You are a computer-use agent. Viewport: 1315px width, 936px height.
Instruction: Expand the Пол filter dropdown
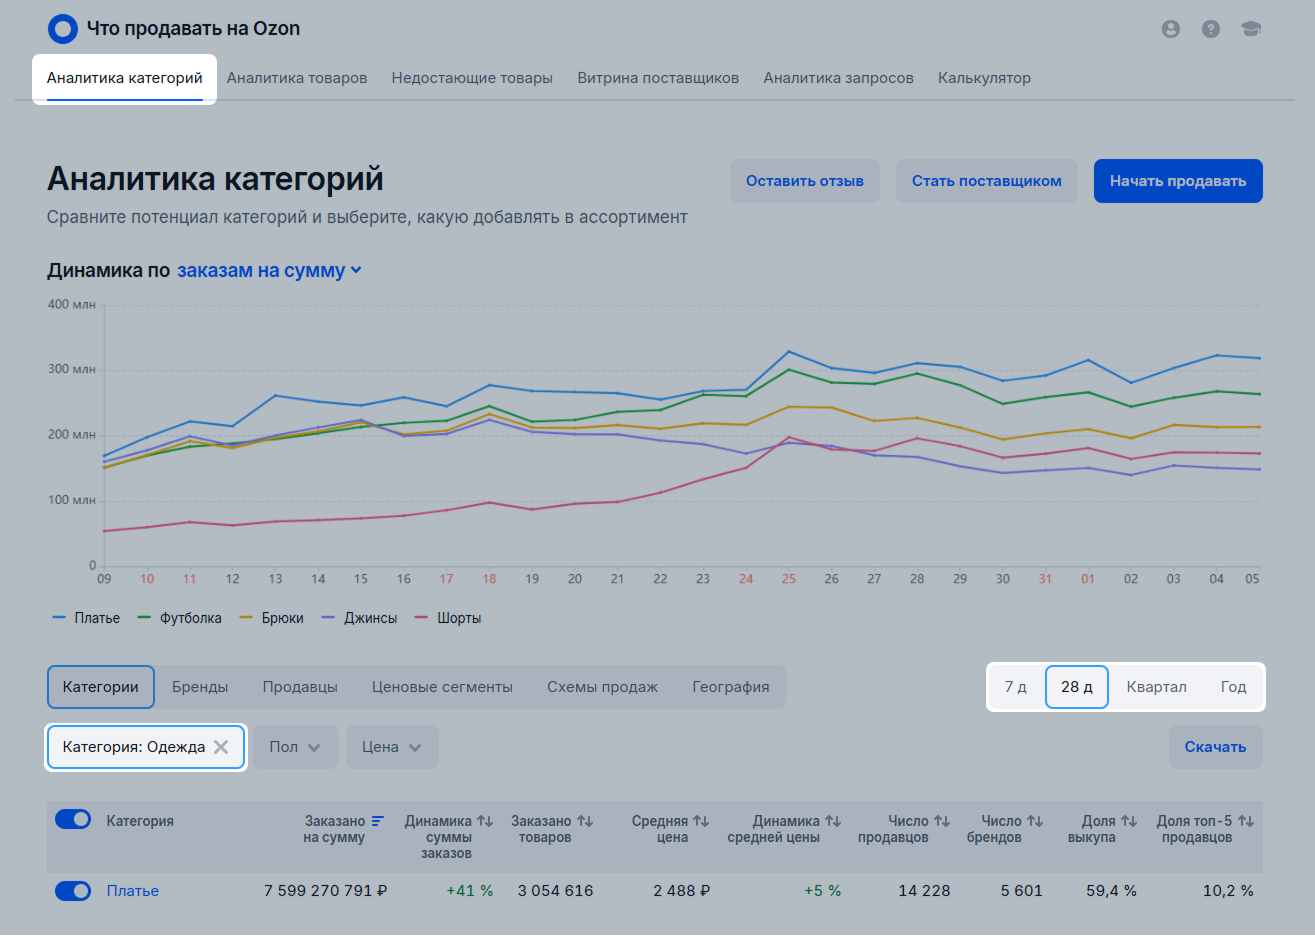tap(295, 747)
